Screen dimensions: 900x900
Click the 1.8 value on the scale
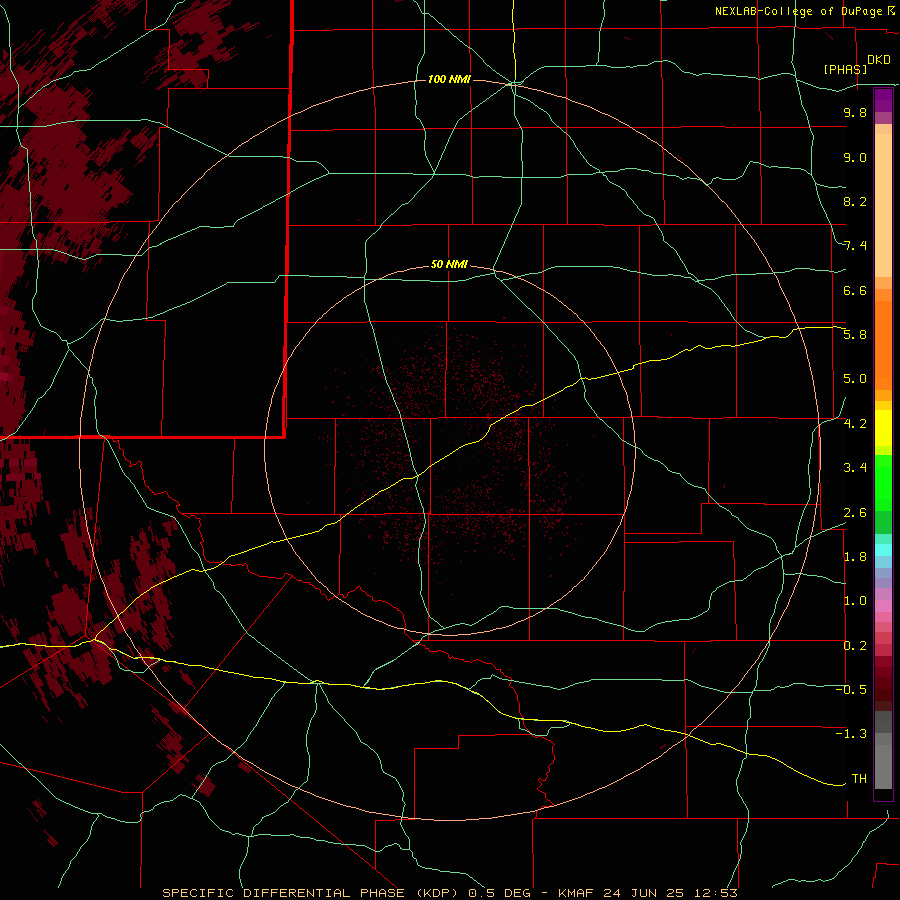pyautogui.click(x=855, y=557)
